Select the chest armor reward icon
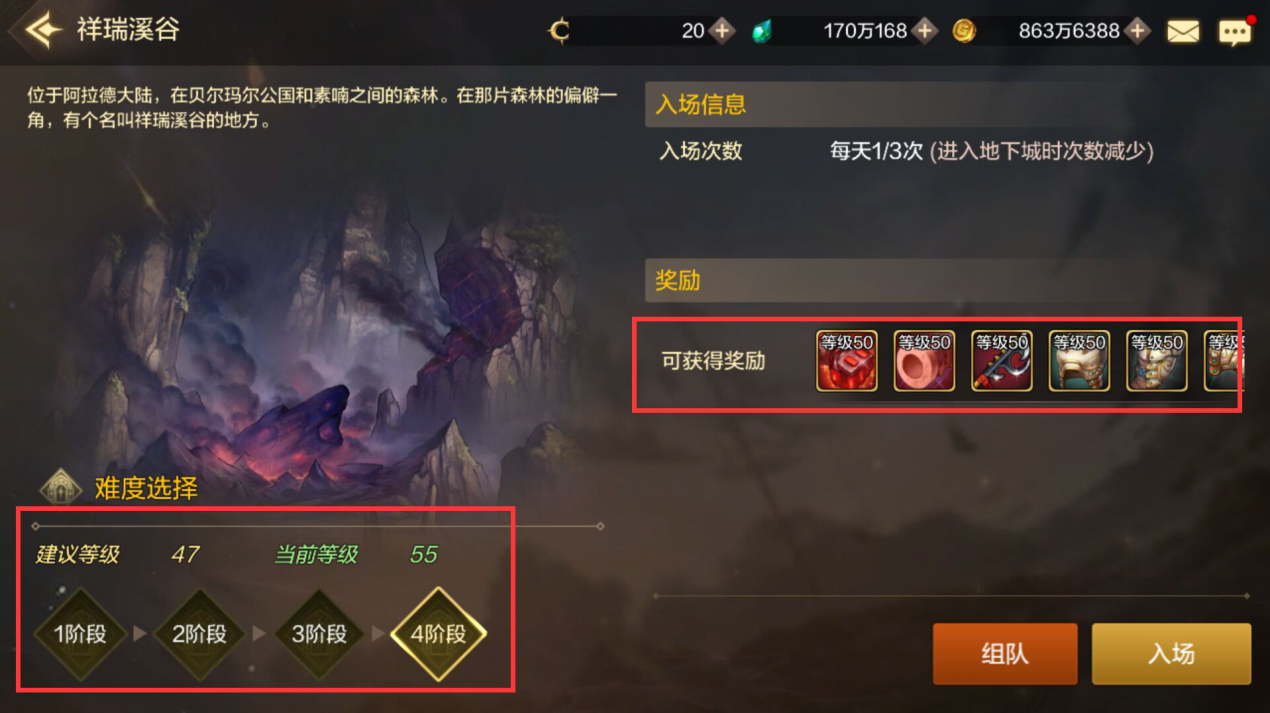1270x713 pixels. click(1157, 360)
